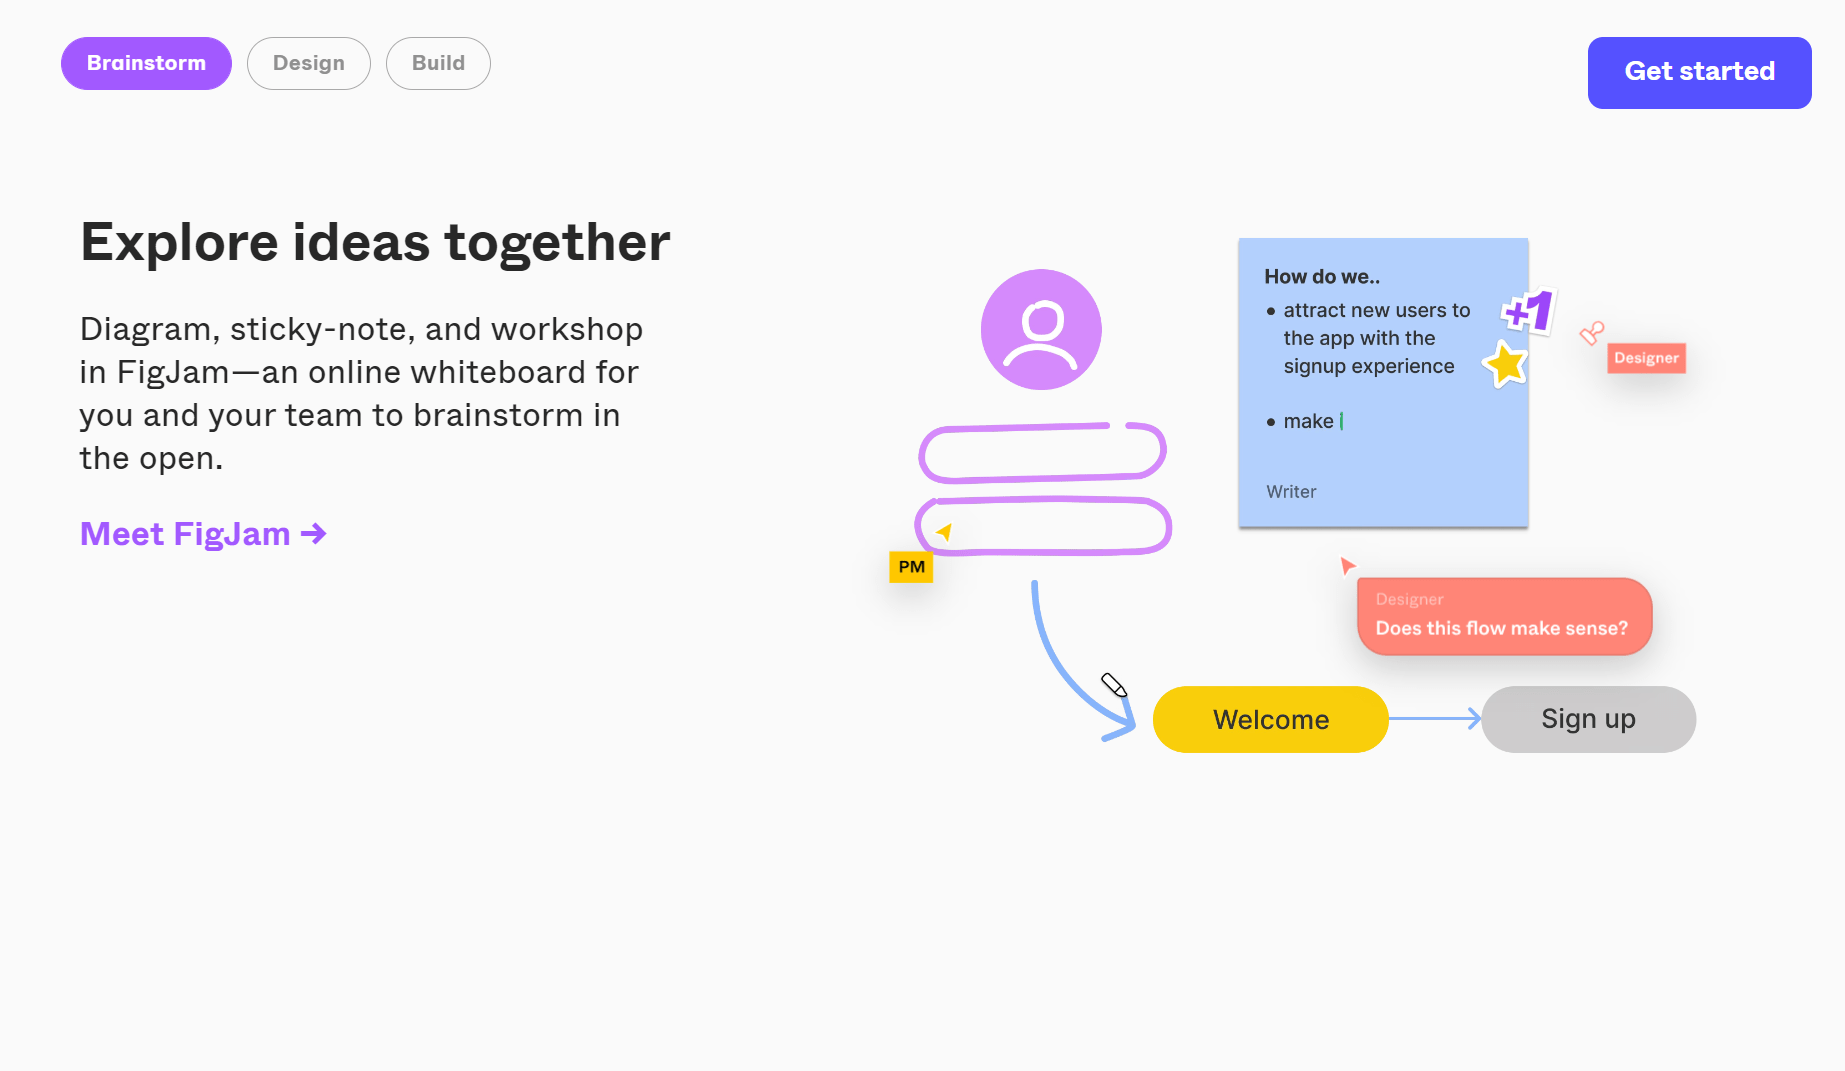
Task: Click the arrow beside Meet FigJam
Action: [314, 534]
